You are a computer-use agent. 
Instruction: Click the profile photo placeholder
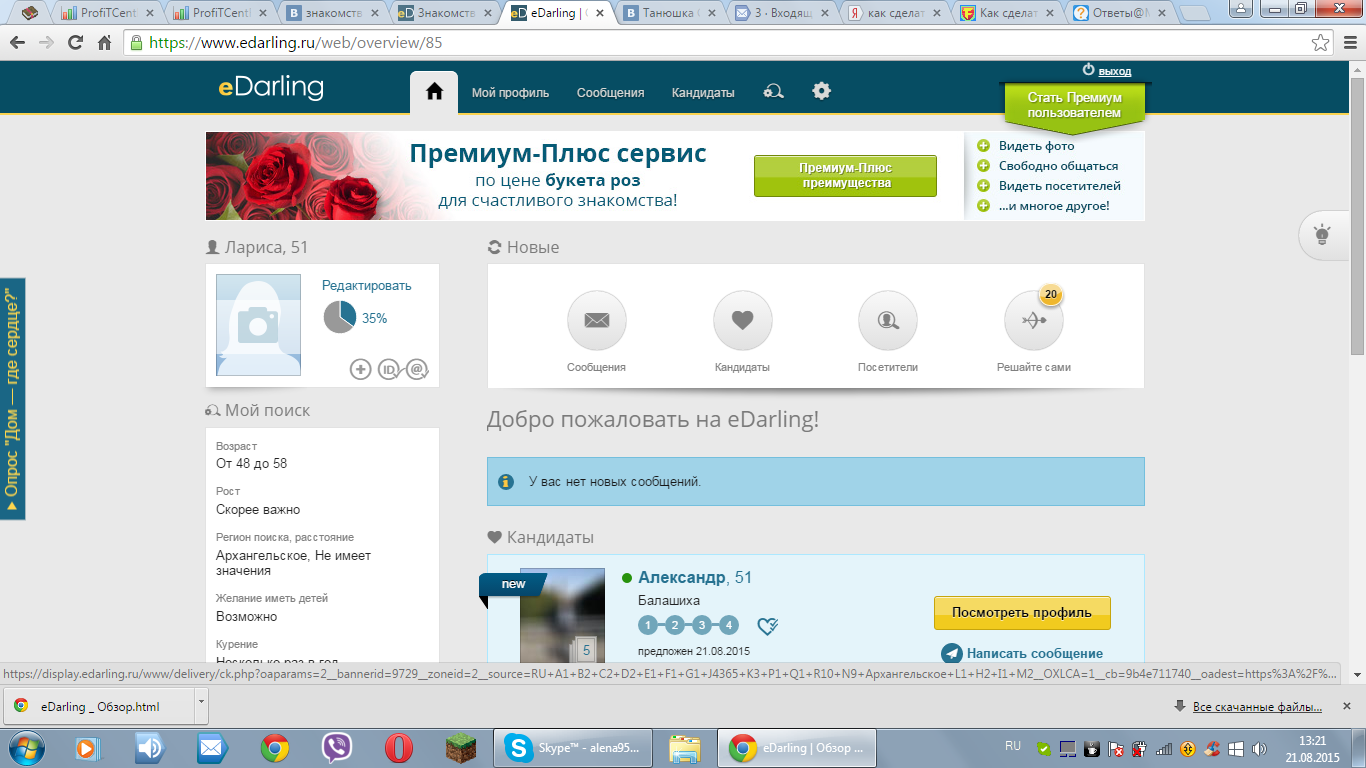pos(258,325)
